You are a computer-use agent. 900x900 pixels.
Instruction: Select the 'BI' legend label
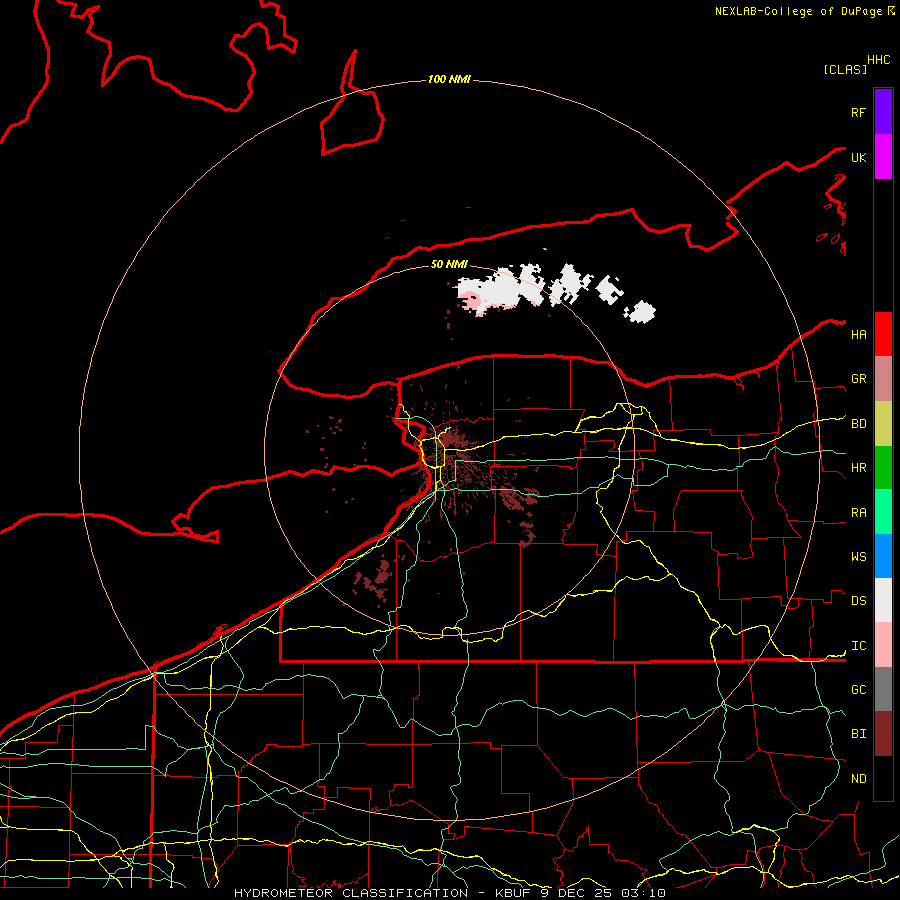pos(859,734)
